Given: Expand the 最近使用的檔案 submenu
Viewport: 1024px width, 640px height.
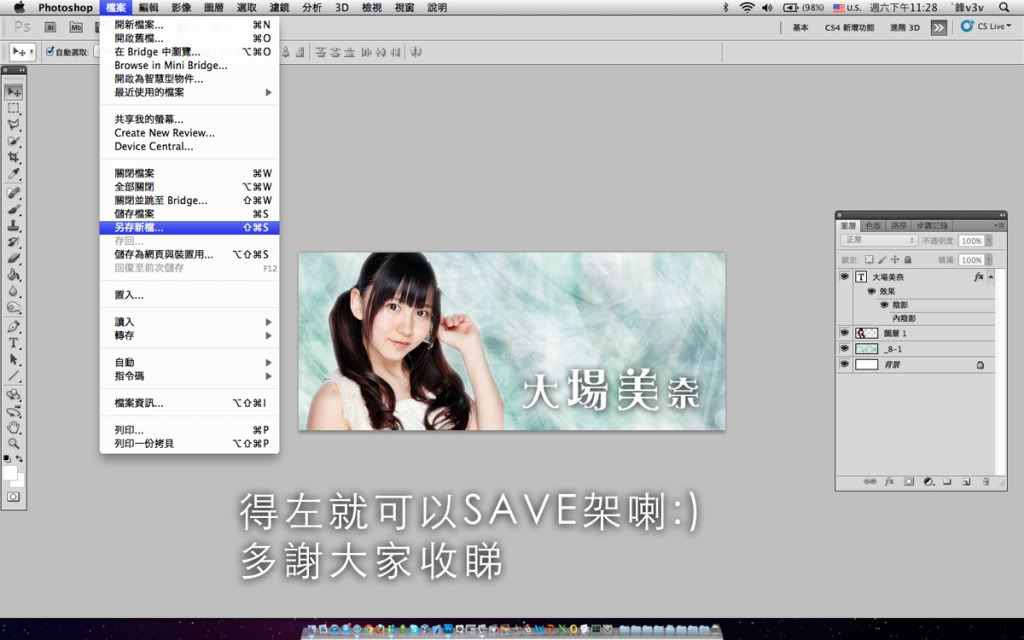Looking at the screenshot, I should (x=190, y=92).
